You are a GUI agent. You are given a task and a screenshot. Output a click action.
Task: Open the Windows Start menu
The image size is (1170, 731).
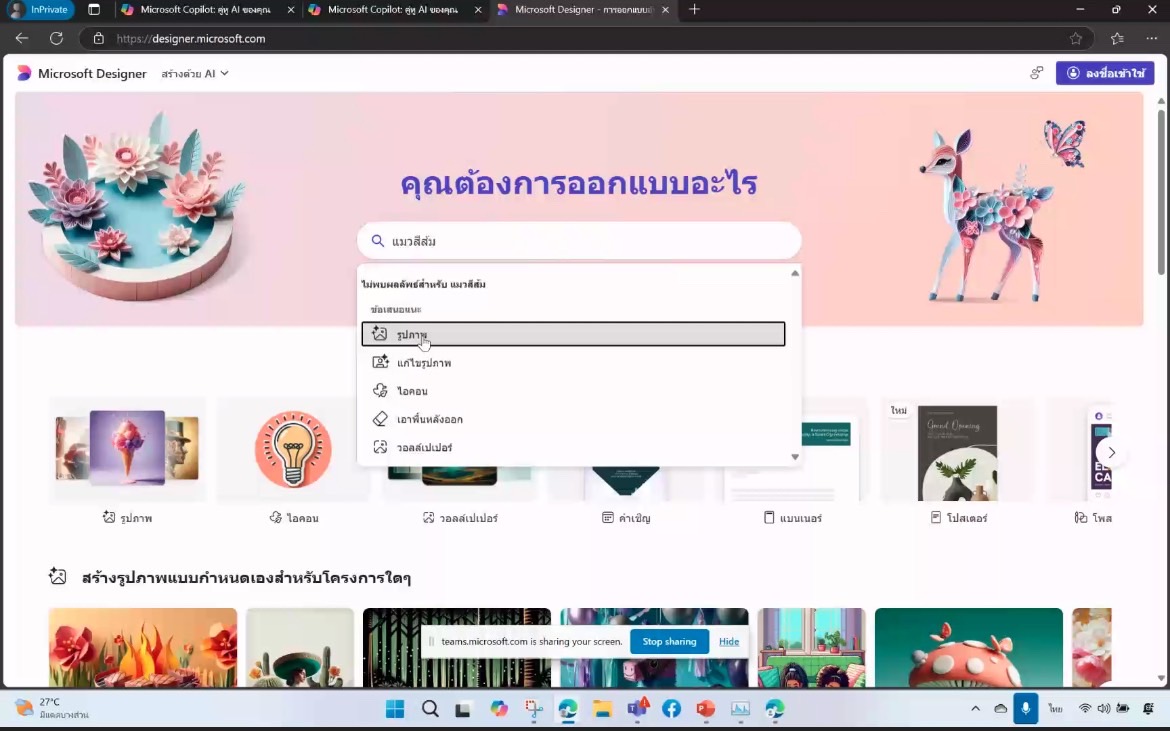click(x=395, y=709)
